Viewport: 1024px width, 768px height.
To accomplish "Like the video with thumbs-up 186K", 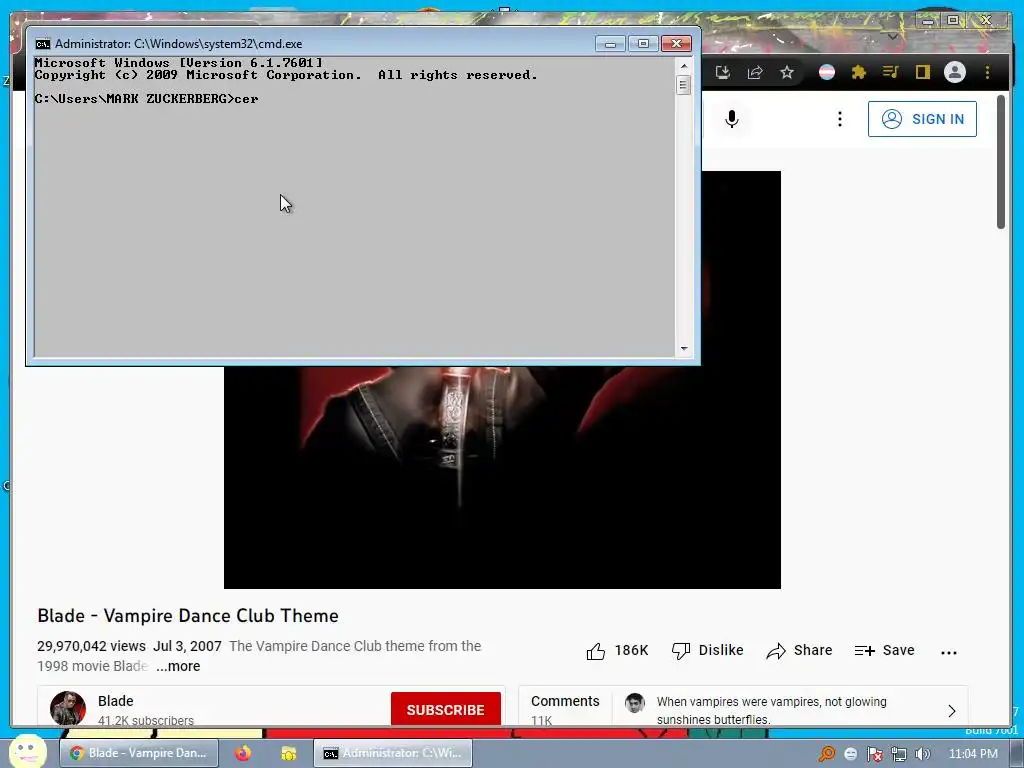I will tap(617, 650).
